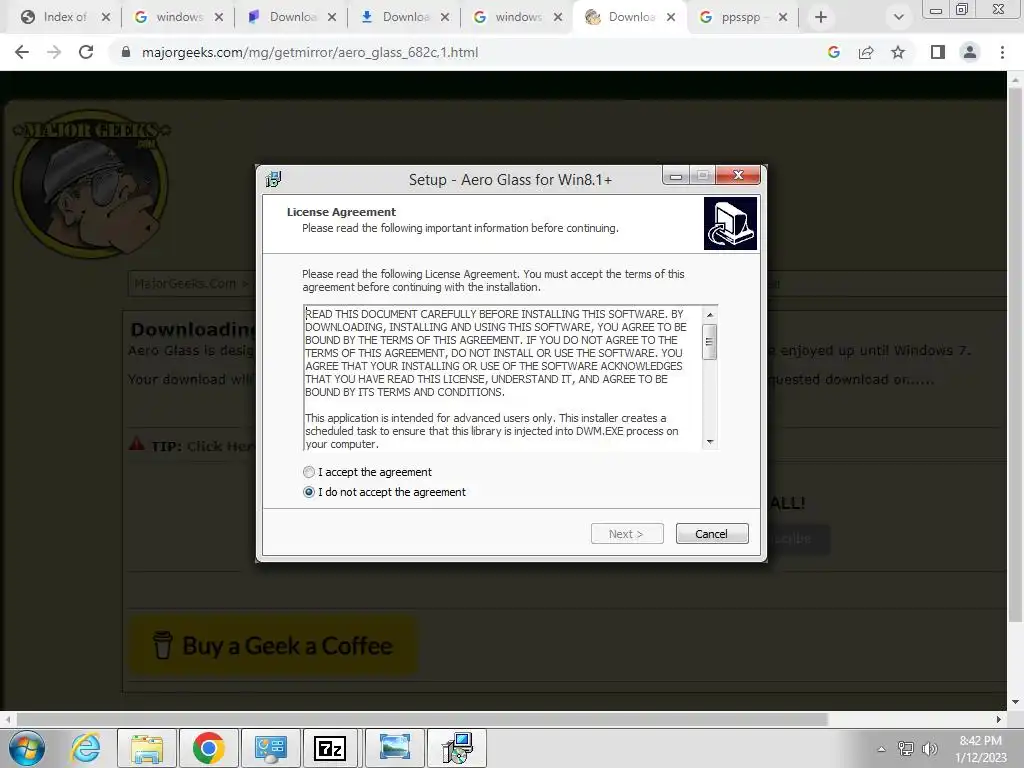
Task: Close the Aero Glass setup dialog
Action: (x=738, y=175)
